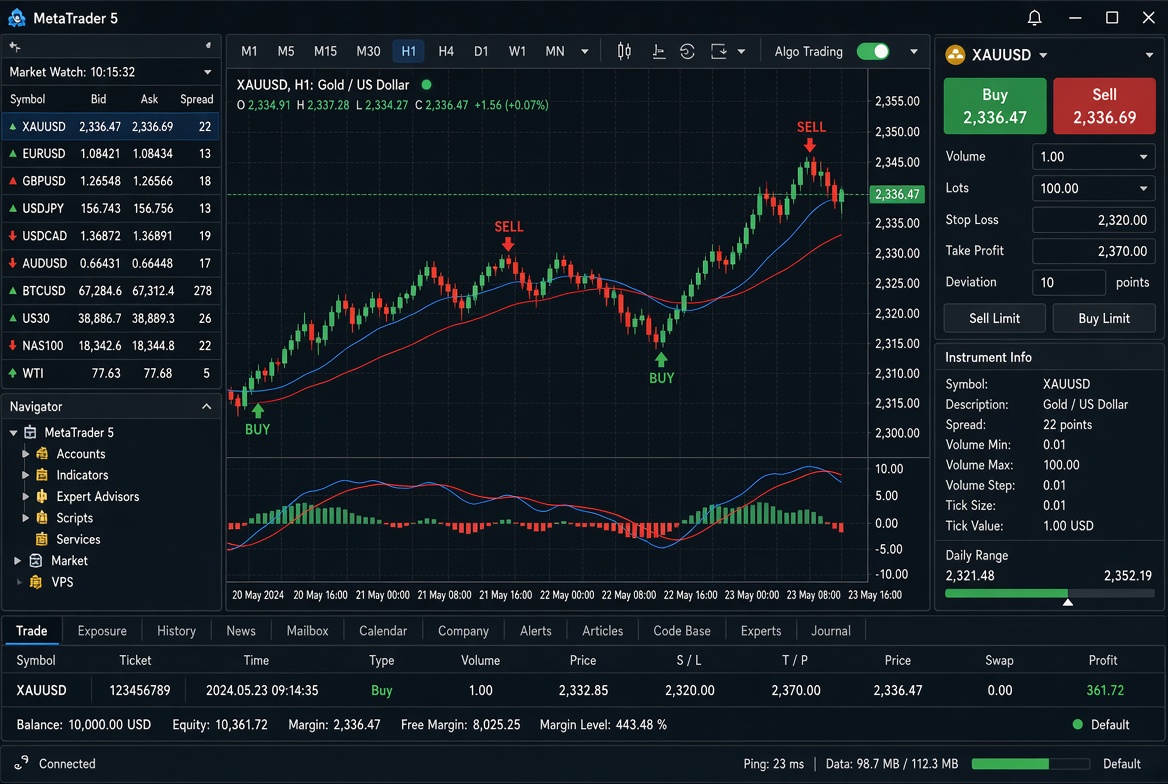Image resolution: width=1168 pixels, height=784 pixels.
Task: Expand the Market node arrow in Navigator
Action: pyautogui.click(x=17, y=560)
